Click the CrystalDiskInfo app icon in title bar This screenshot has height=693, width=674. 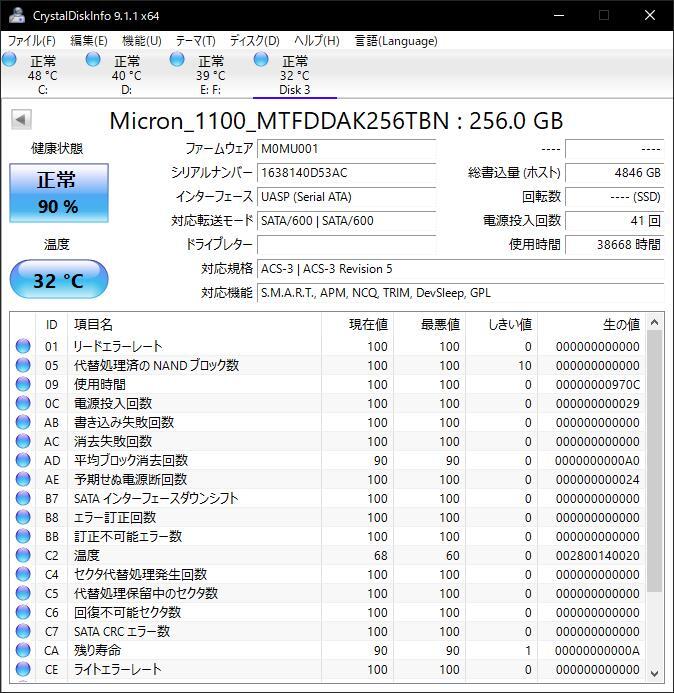pos(17,15)
